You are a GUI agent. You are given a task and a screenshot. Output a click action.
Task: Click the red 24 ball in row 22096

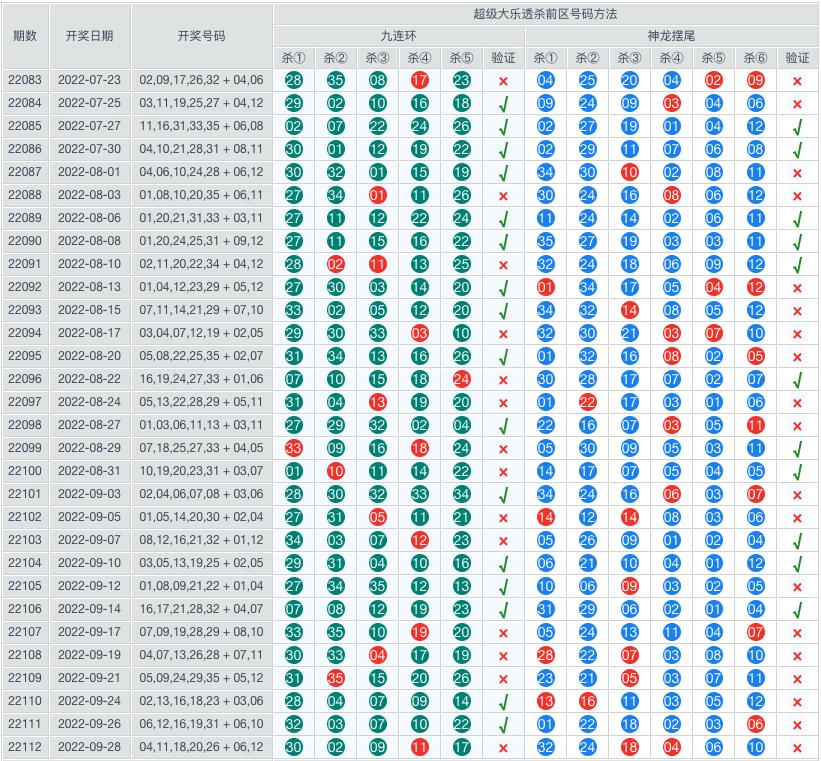[x=462, y=379]
